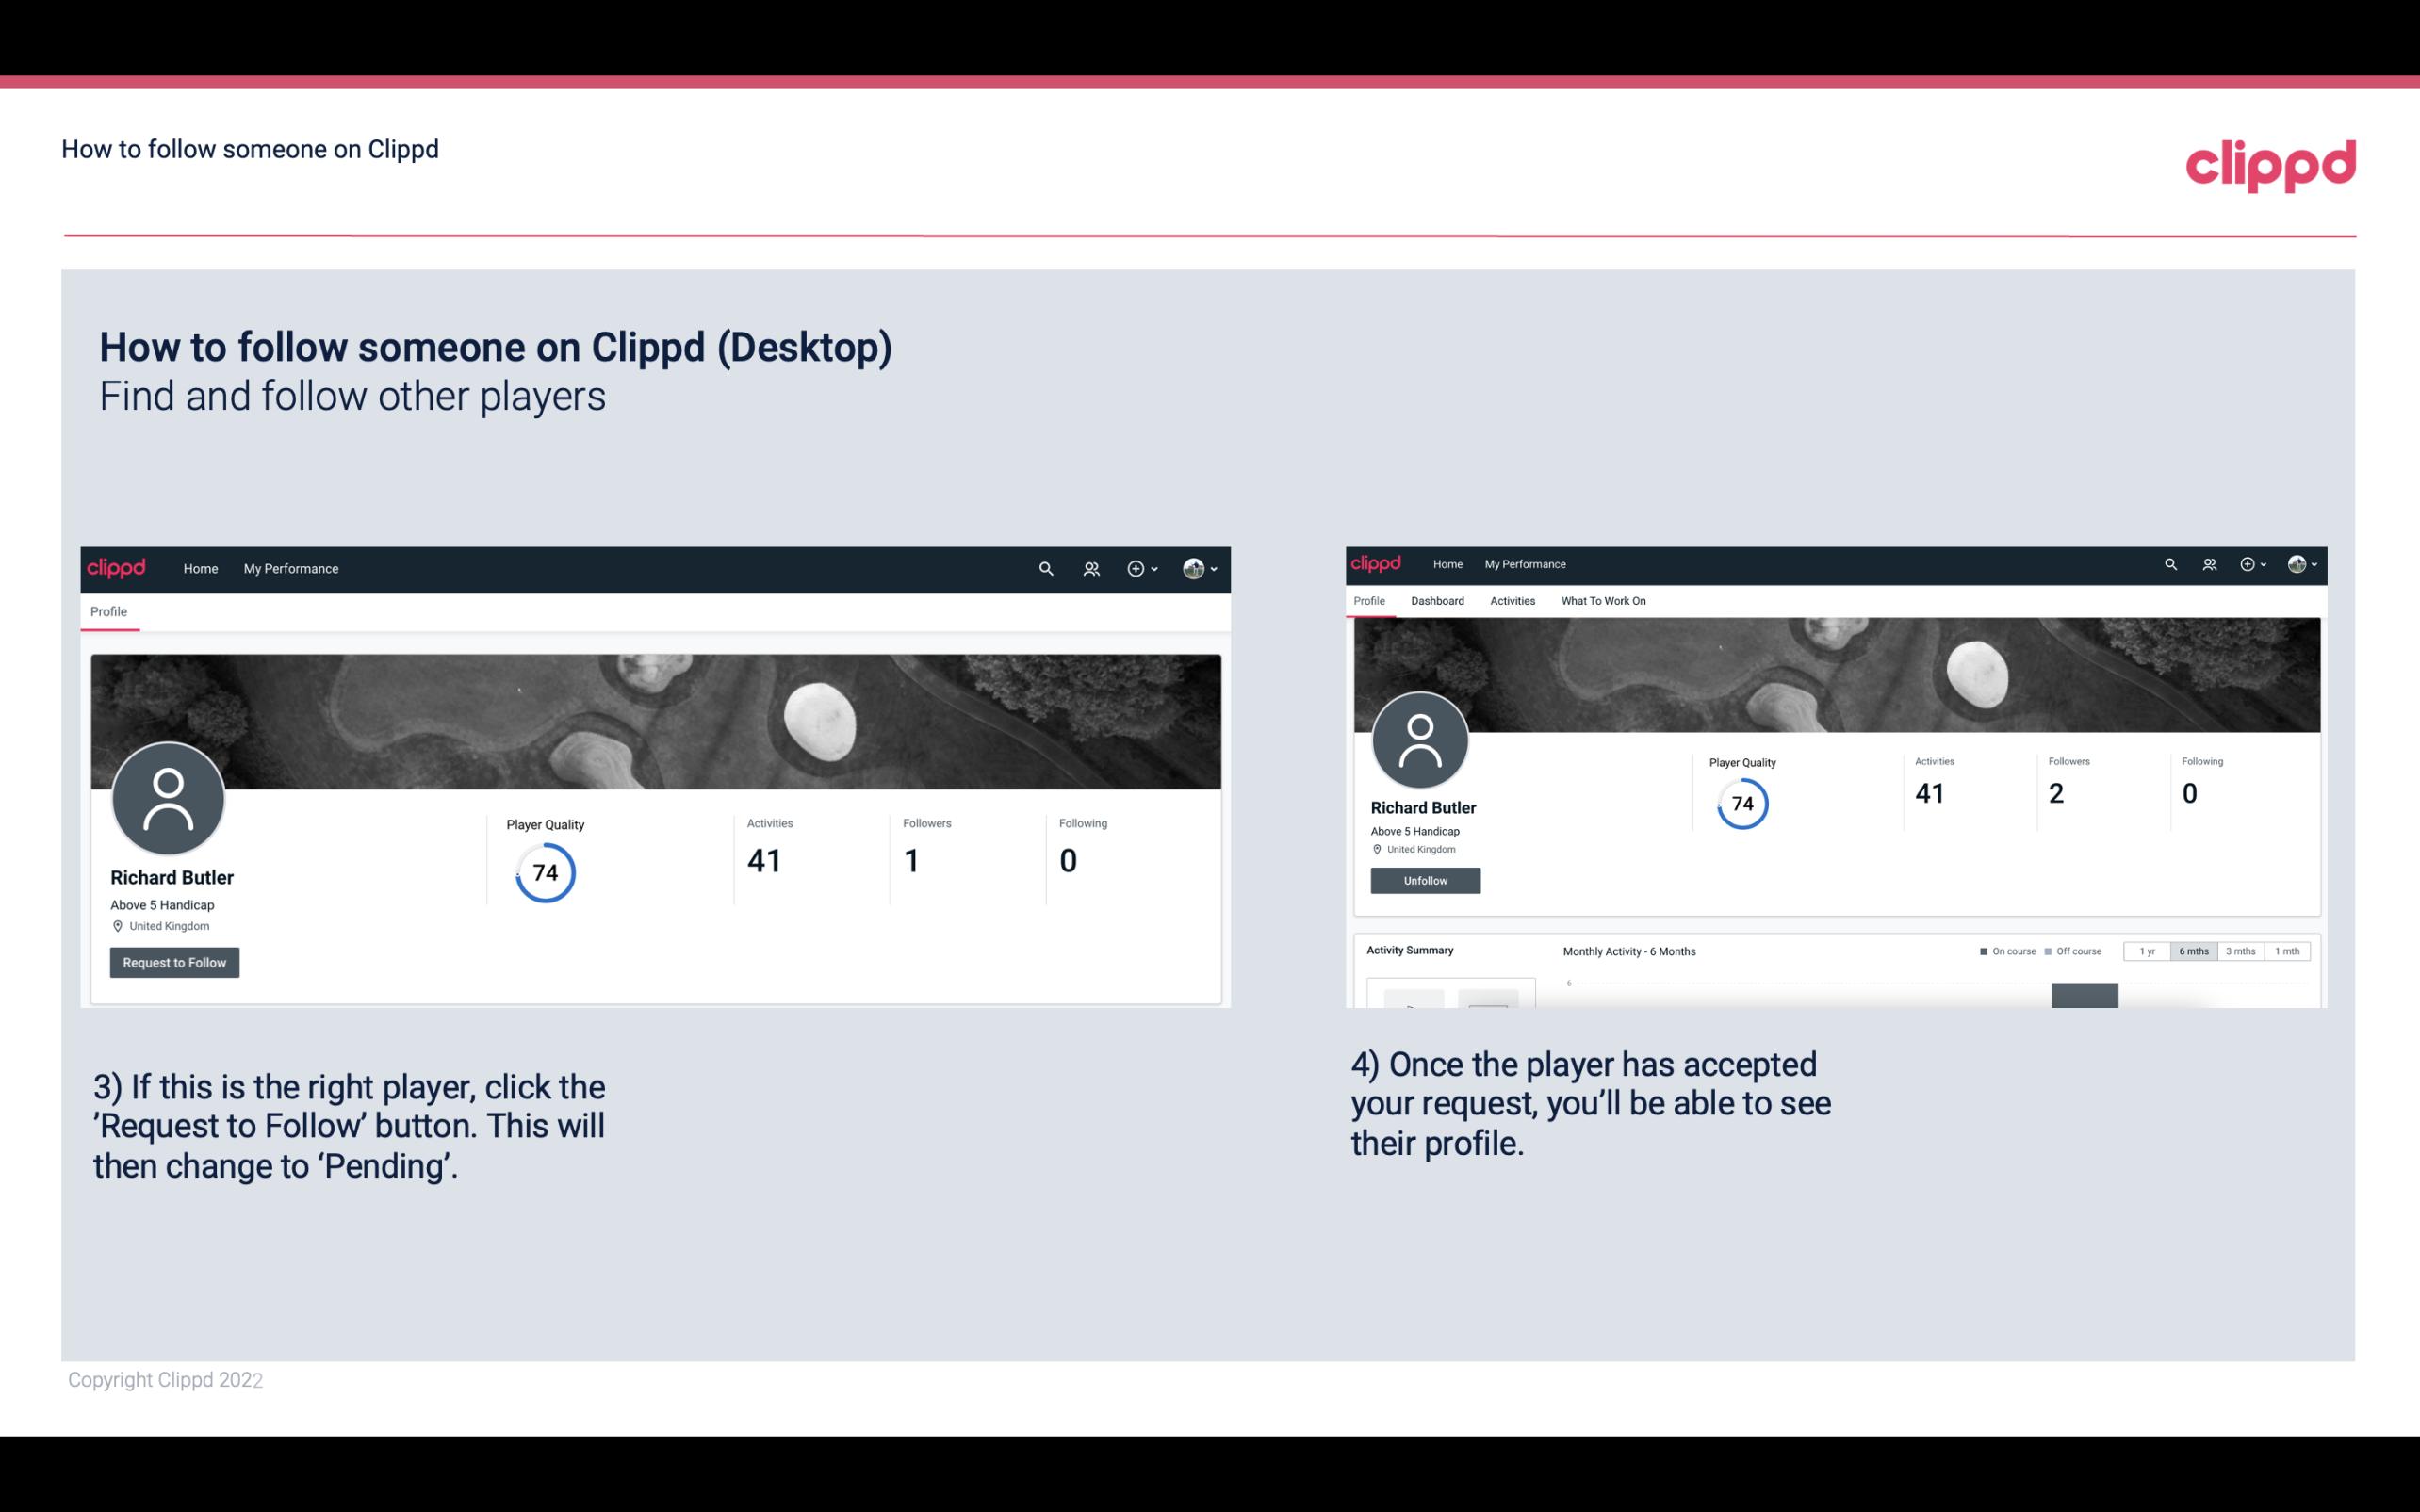
Task: Select the 'Activities' tab on profile
Action: (1509, 601)
